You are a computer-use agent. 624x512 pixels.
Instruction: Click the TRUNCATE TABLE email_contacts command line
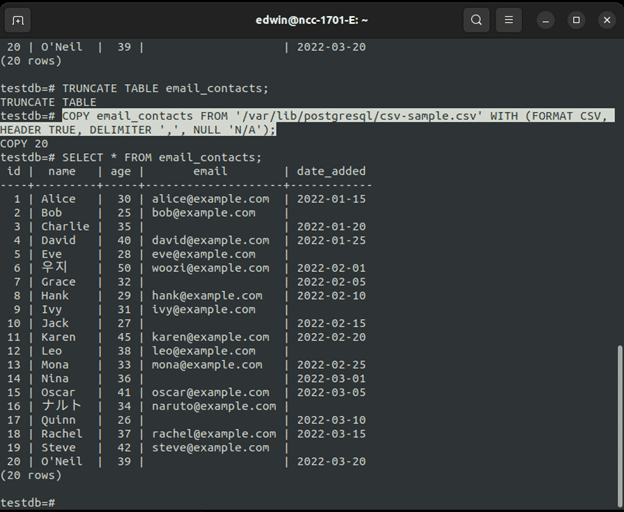[x=166, y=88]
